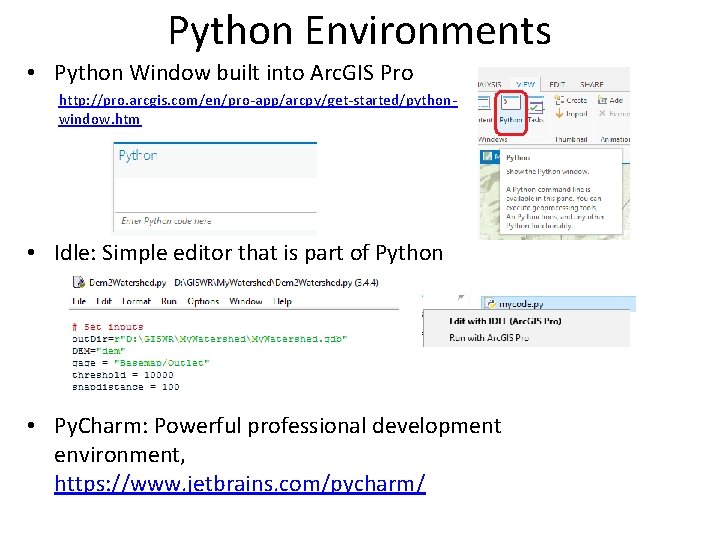Screen dimensions: 720x540
Task: Open the jetbrains.com/pycharm link
Action: [x=240, y=484]
